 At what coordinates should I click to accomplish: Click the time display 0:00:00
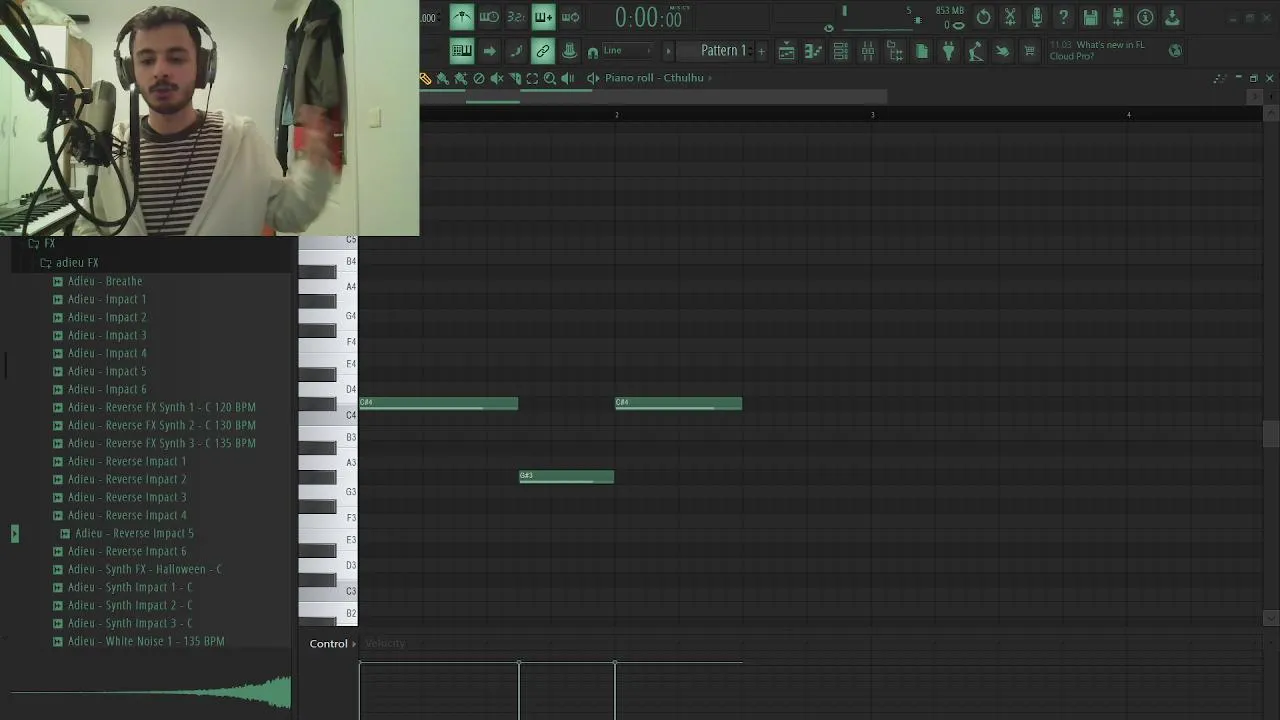coord(648,17)
